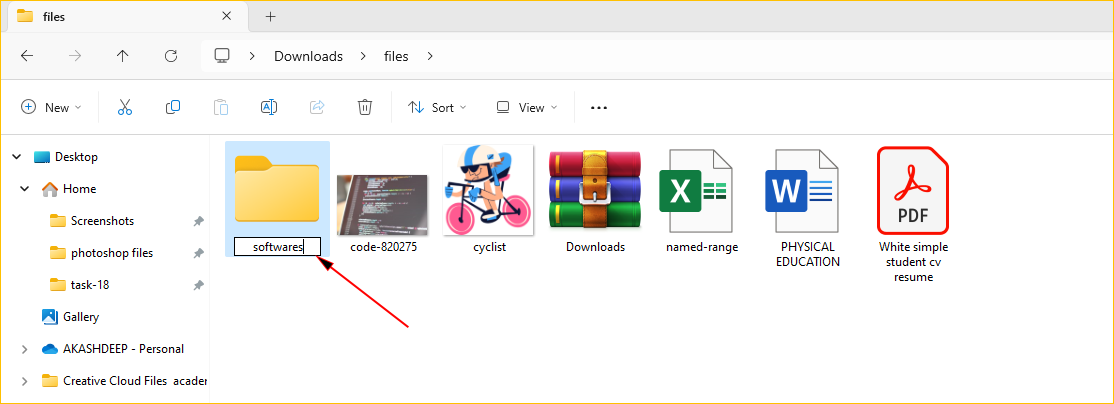Click the Copy icon in toolbar
The width and height of the screenshot is (1114, 404).
173,107
